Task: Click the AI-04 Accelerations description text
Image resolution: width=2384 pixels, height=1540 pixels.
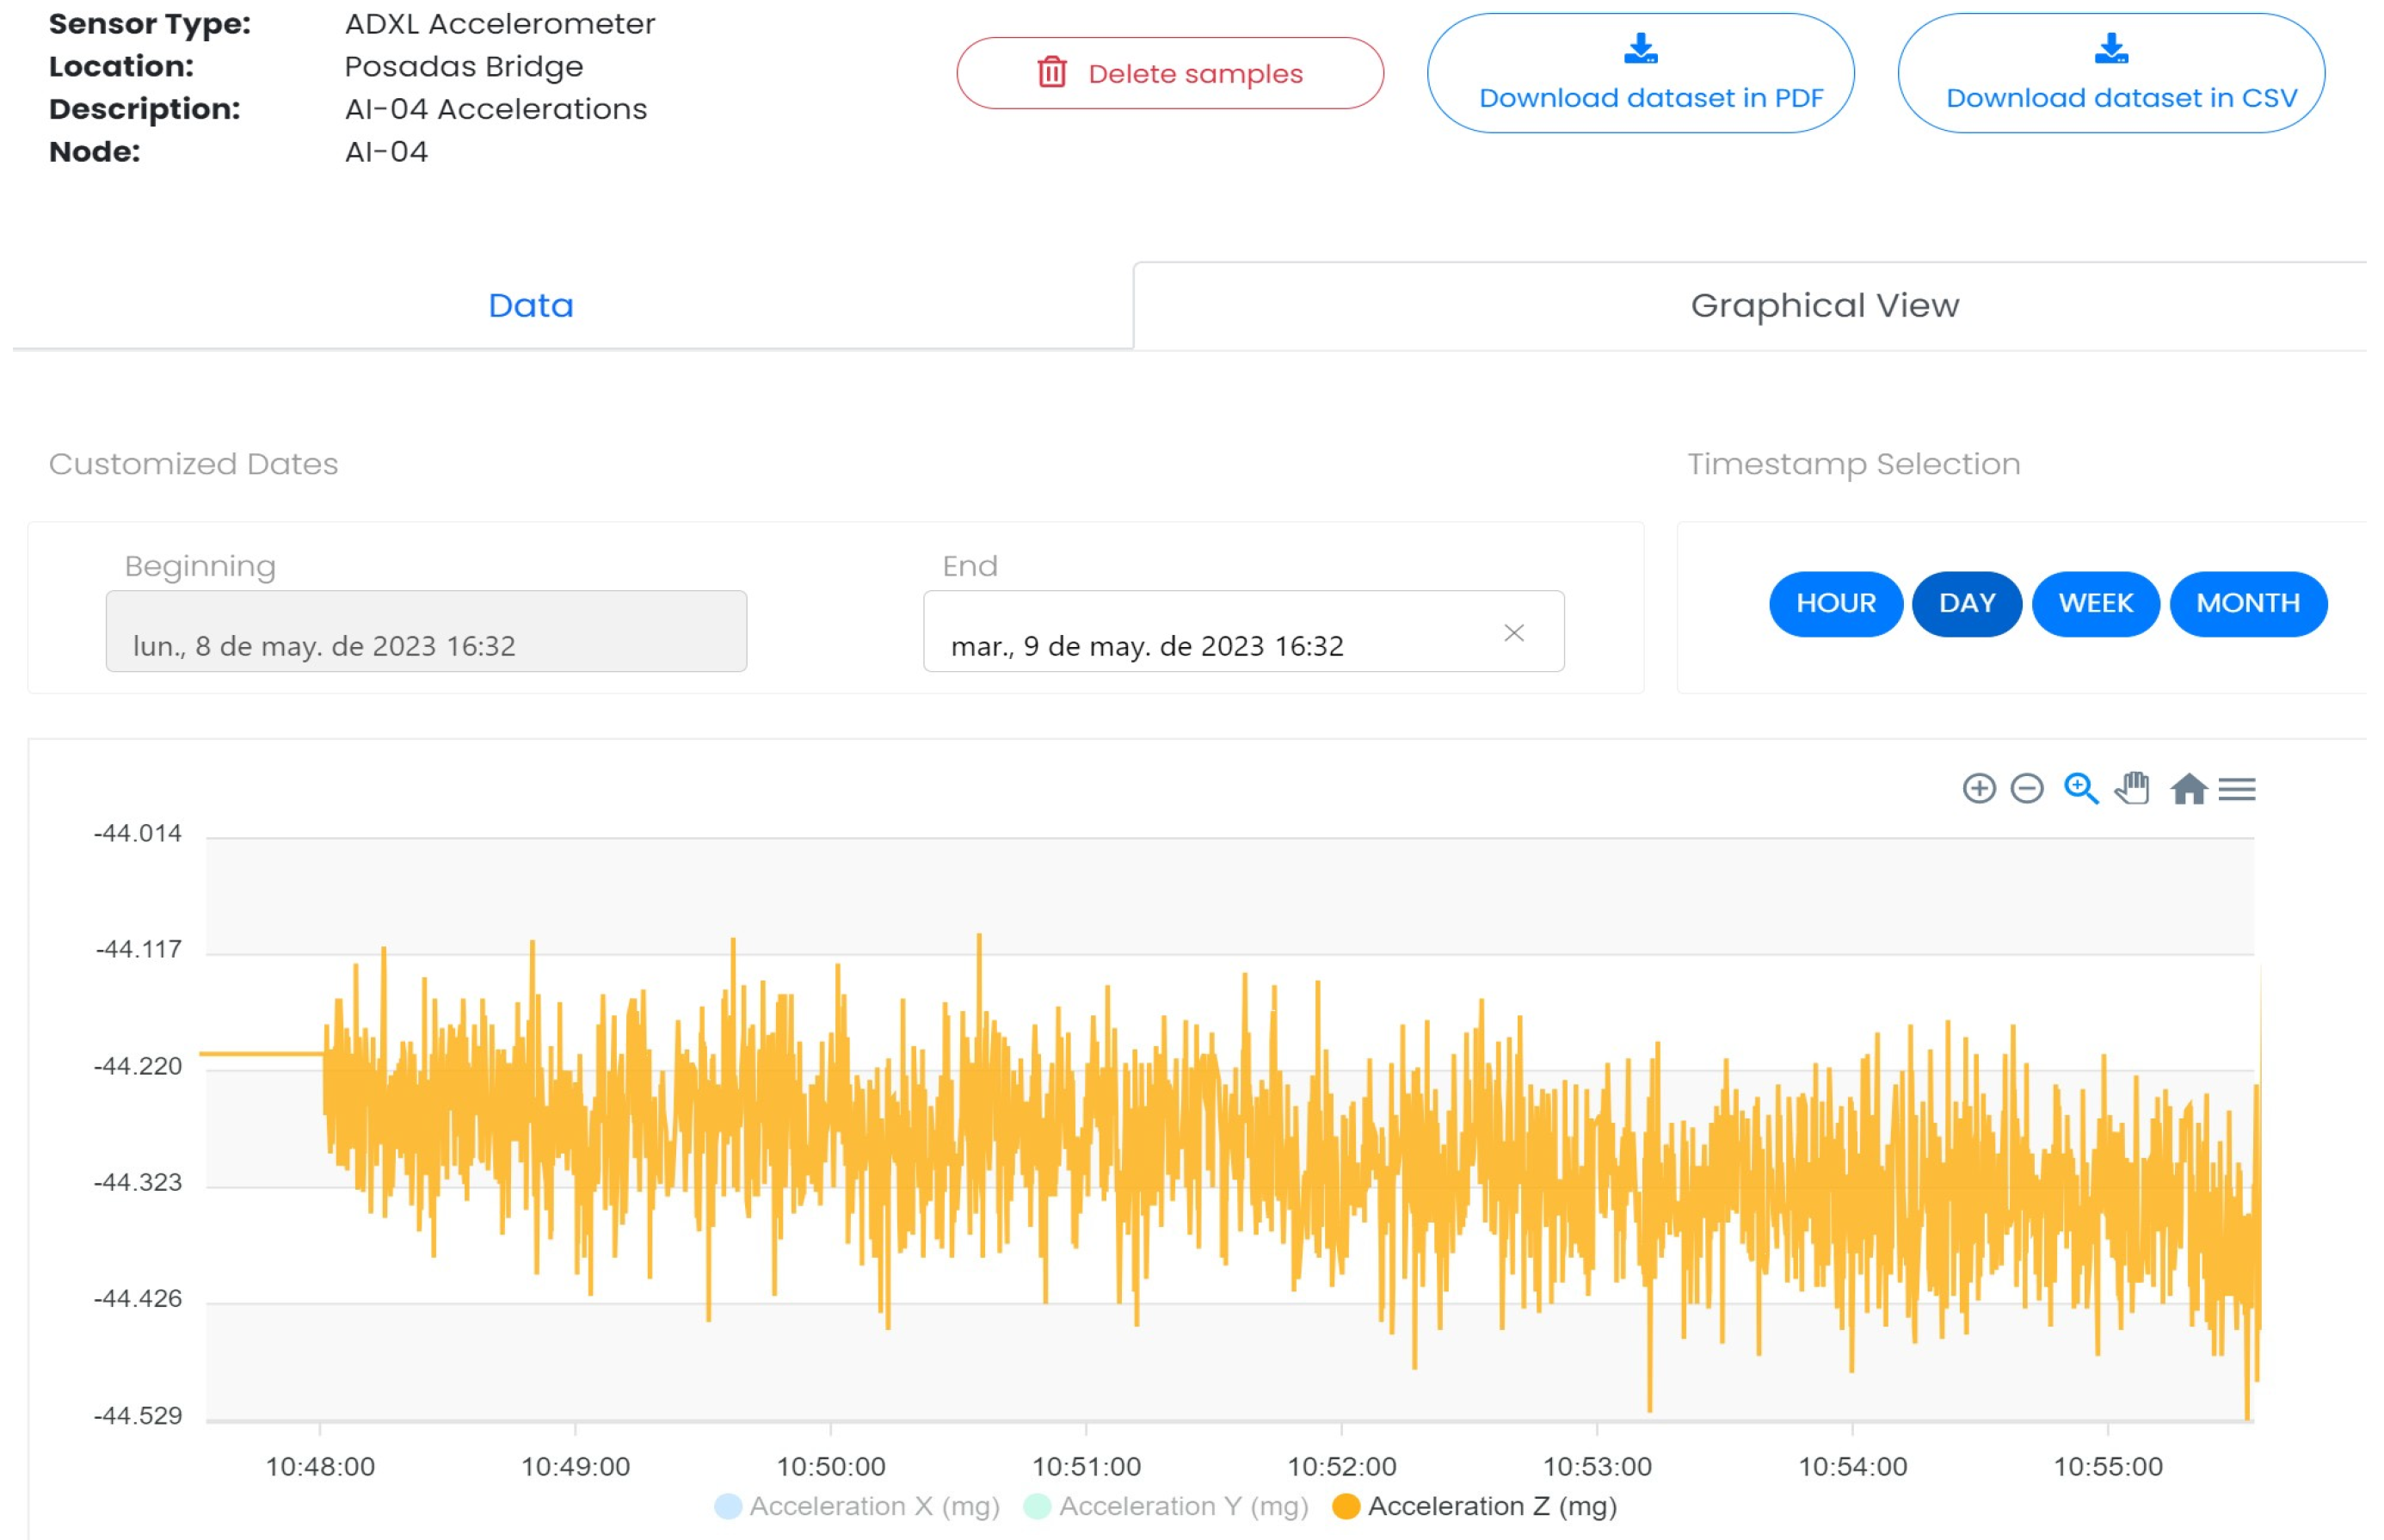Action: pyautogui.click(x=496, y=108)
